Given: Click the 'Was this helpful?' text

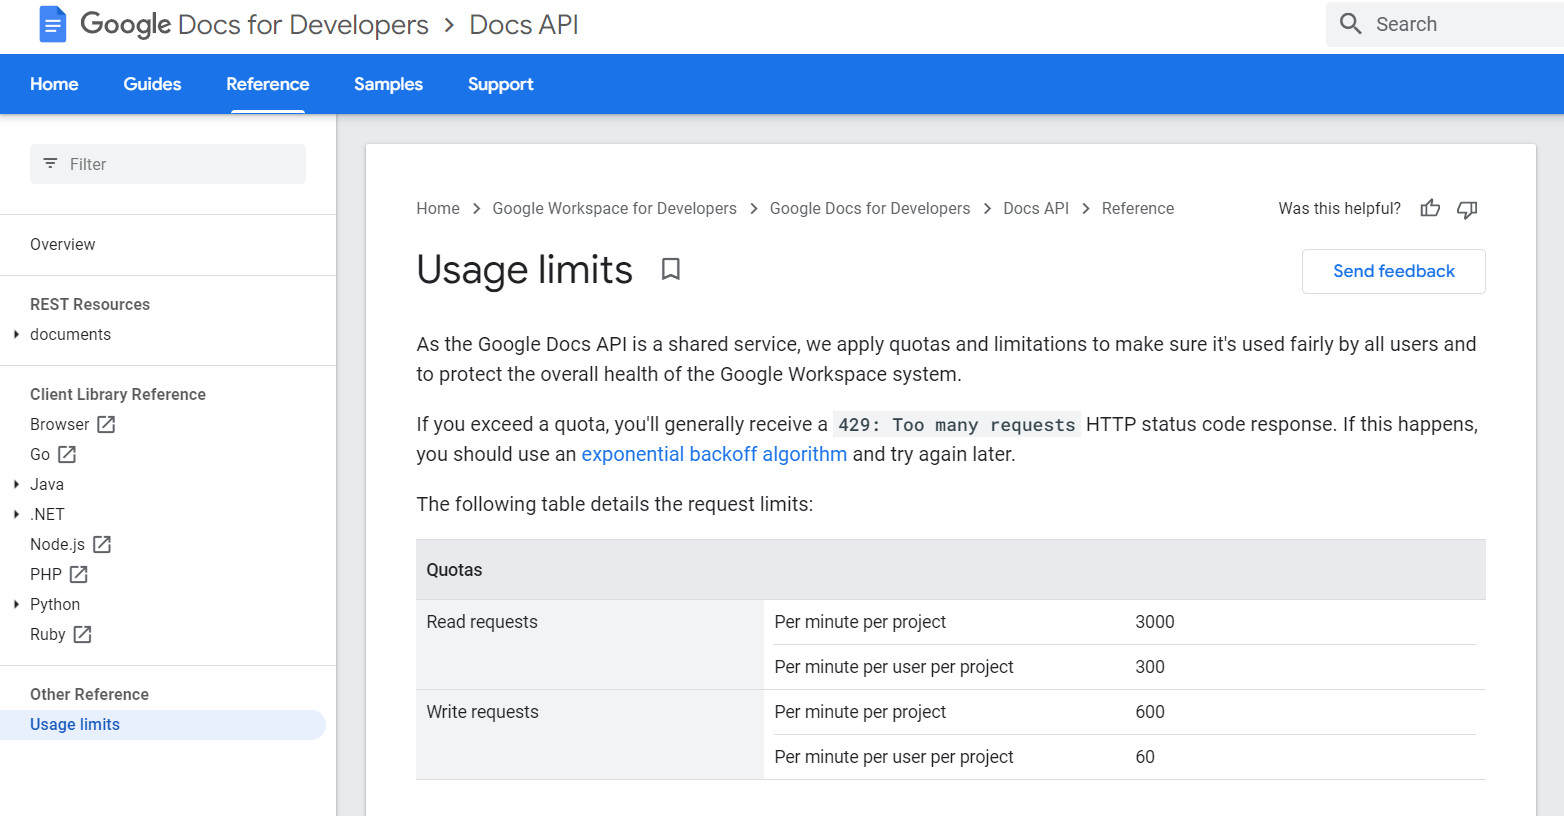Looking at the screenshot, I should [x=1339, y=208].
